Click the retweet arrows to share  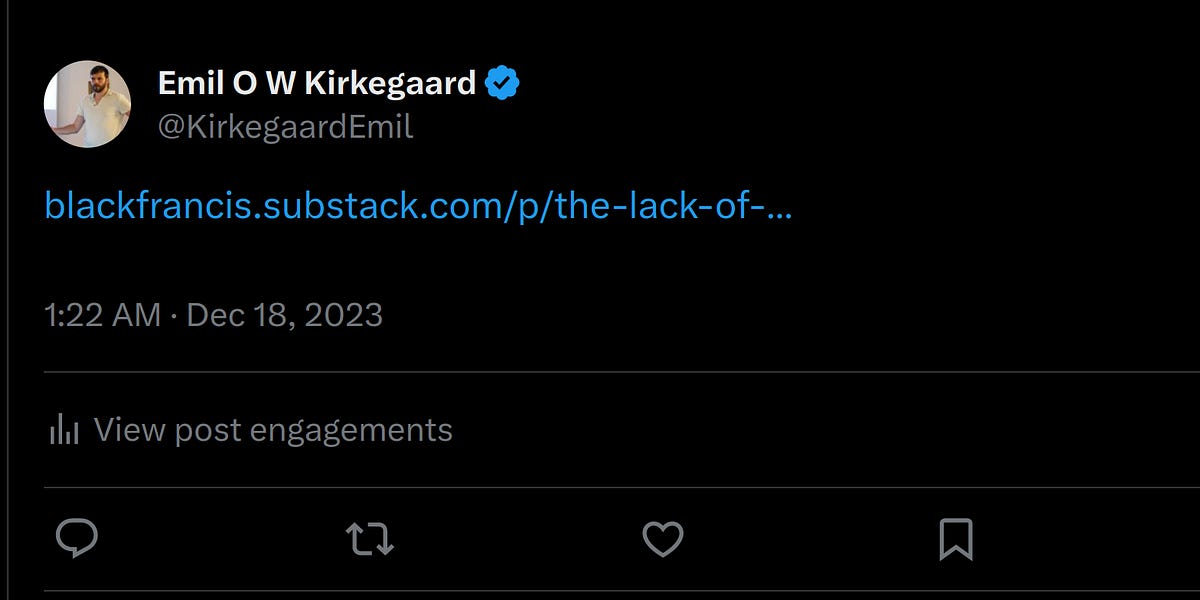[370, 541]
